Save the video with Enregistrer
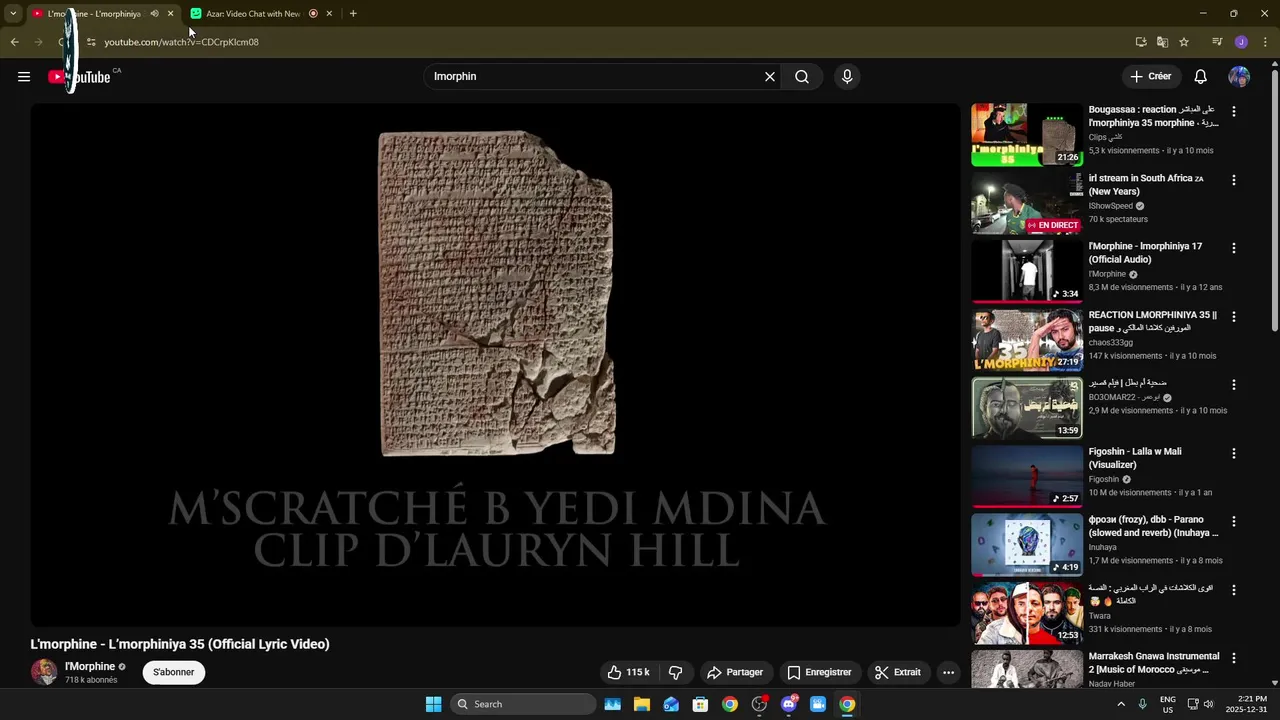The width and height of the screenshot is (1280, 720). [819, 672]
